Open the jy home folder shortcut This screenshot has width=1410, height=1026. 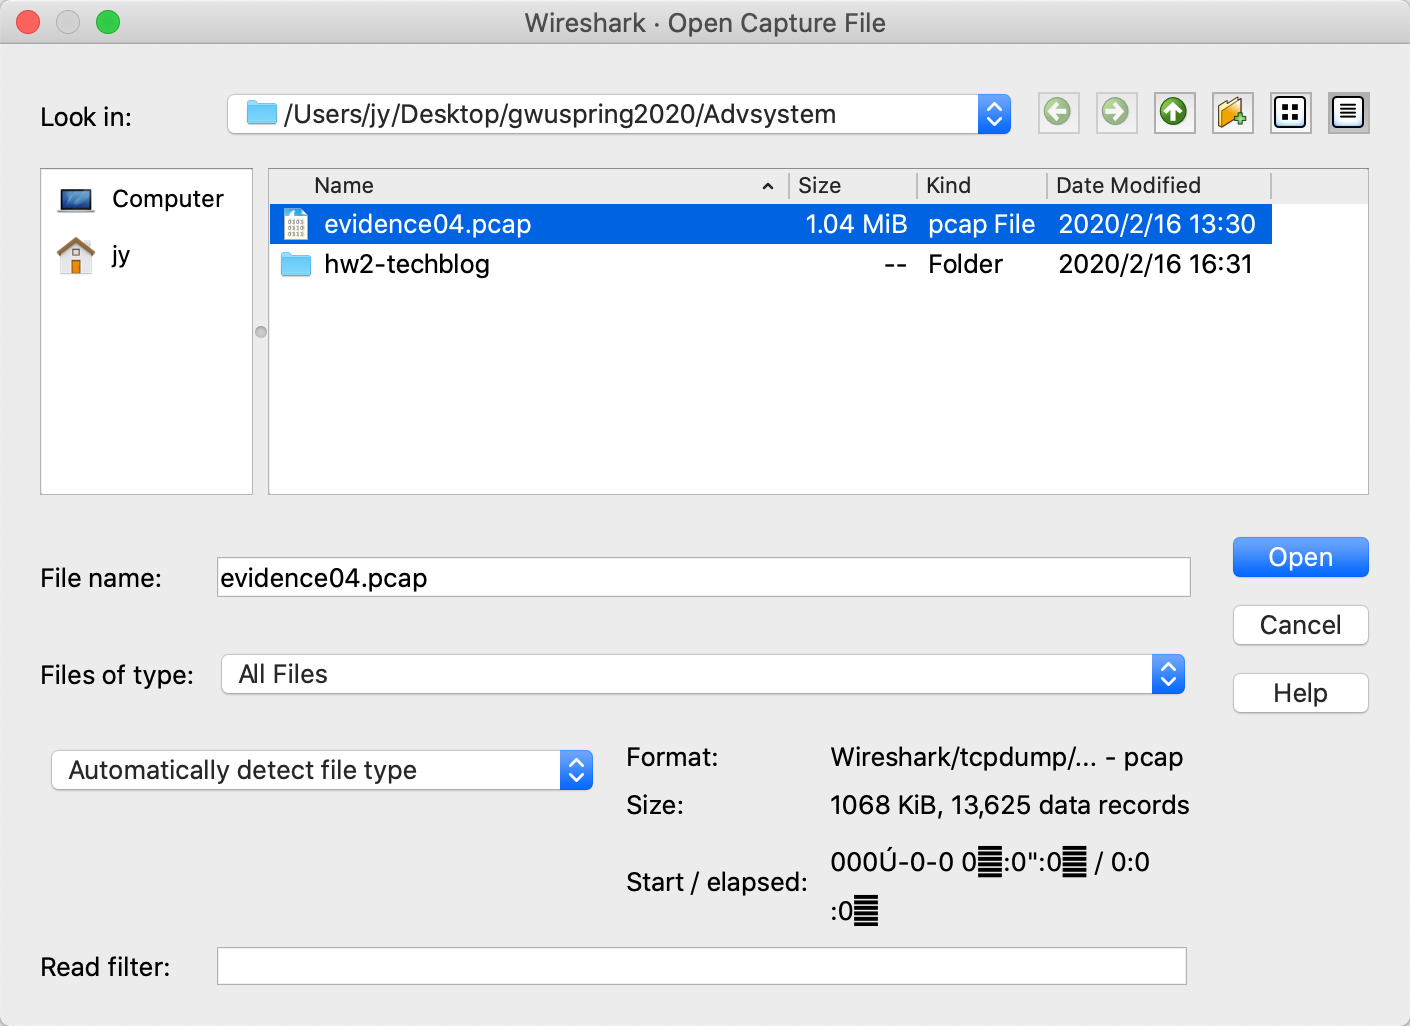(x=120, y=256)
